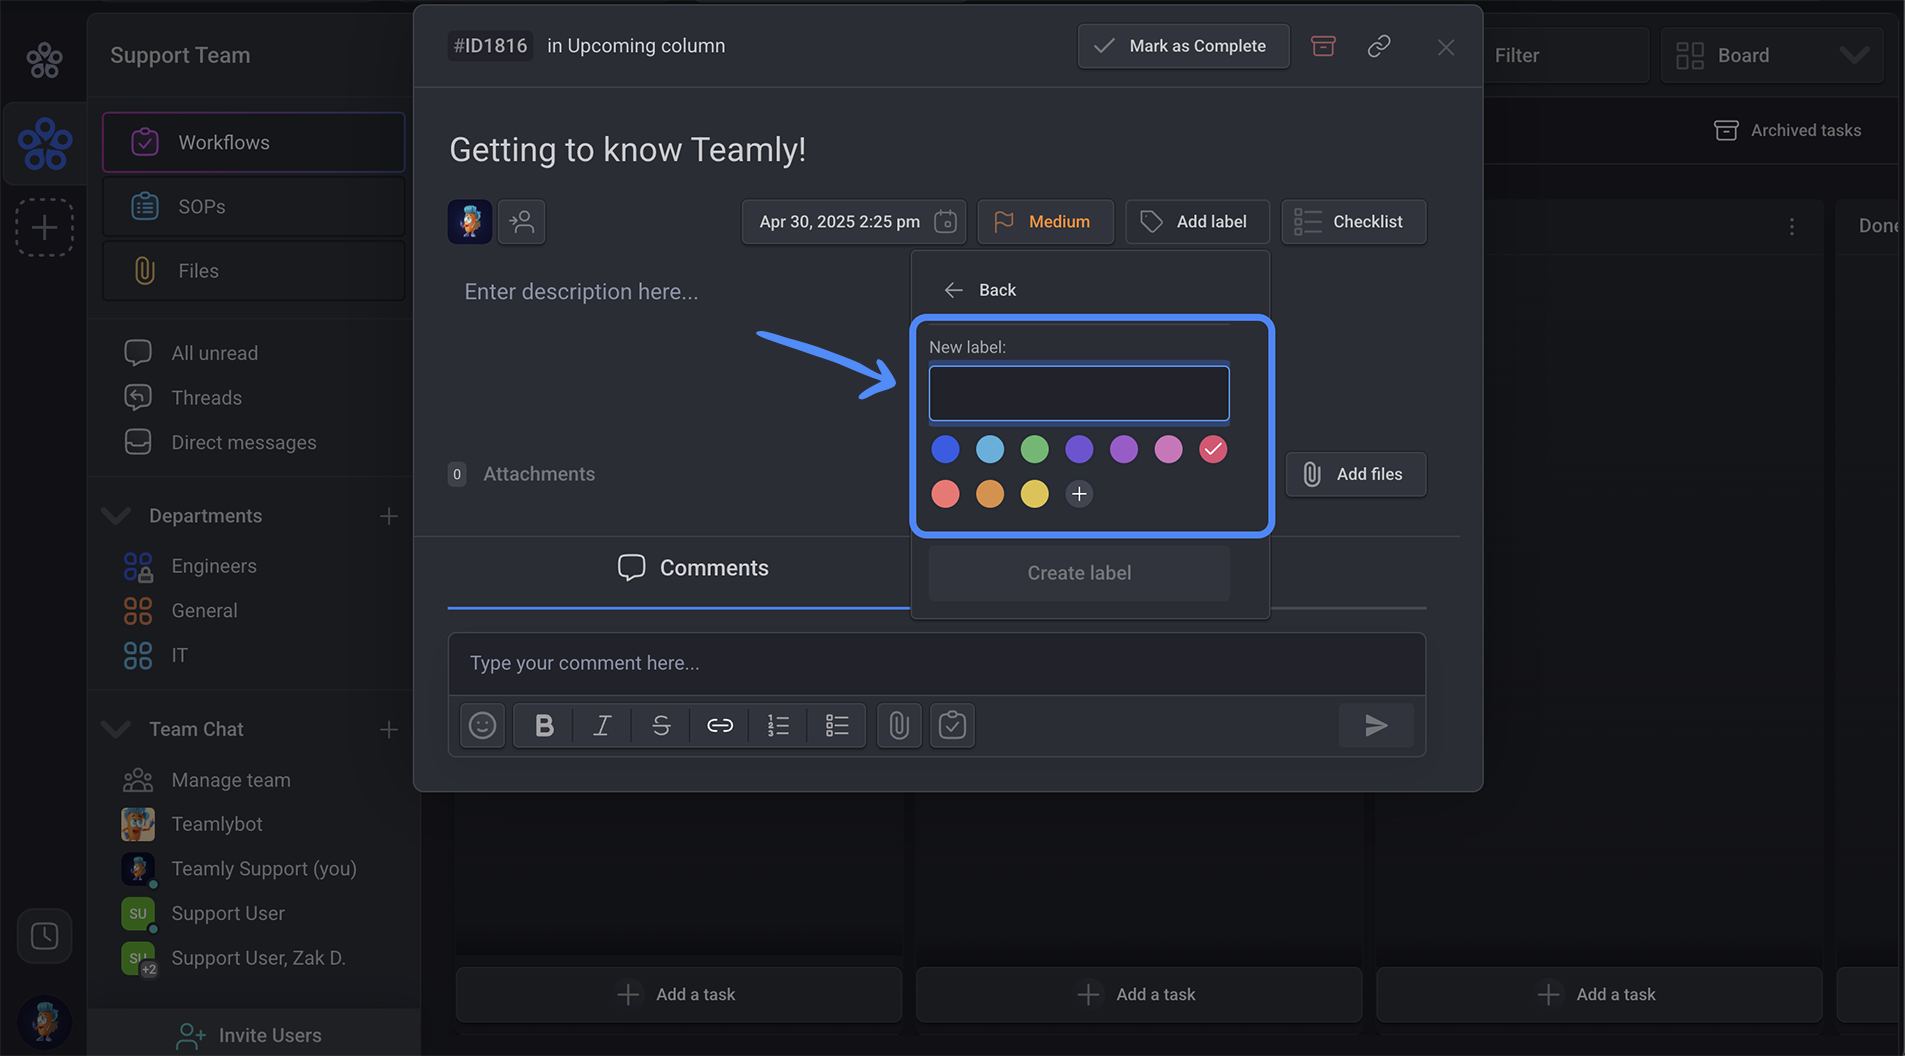Click into the task description field

tap(581, 292)
